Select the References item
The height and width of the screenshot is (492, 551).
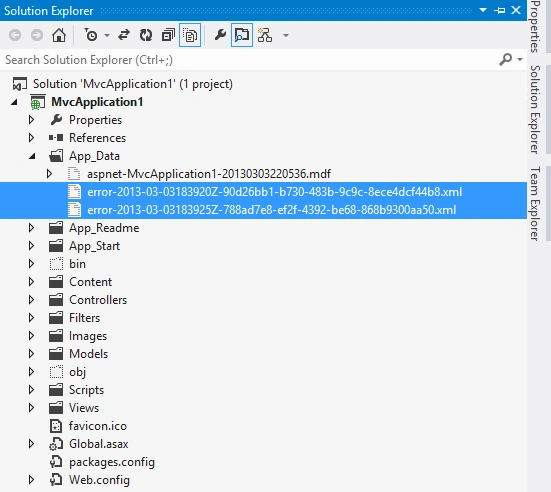[x=97, y=138]
